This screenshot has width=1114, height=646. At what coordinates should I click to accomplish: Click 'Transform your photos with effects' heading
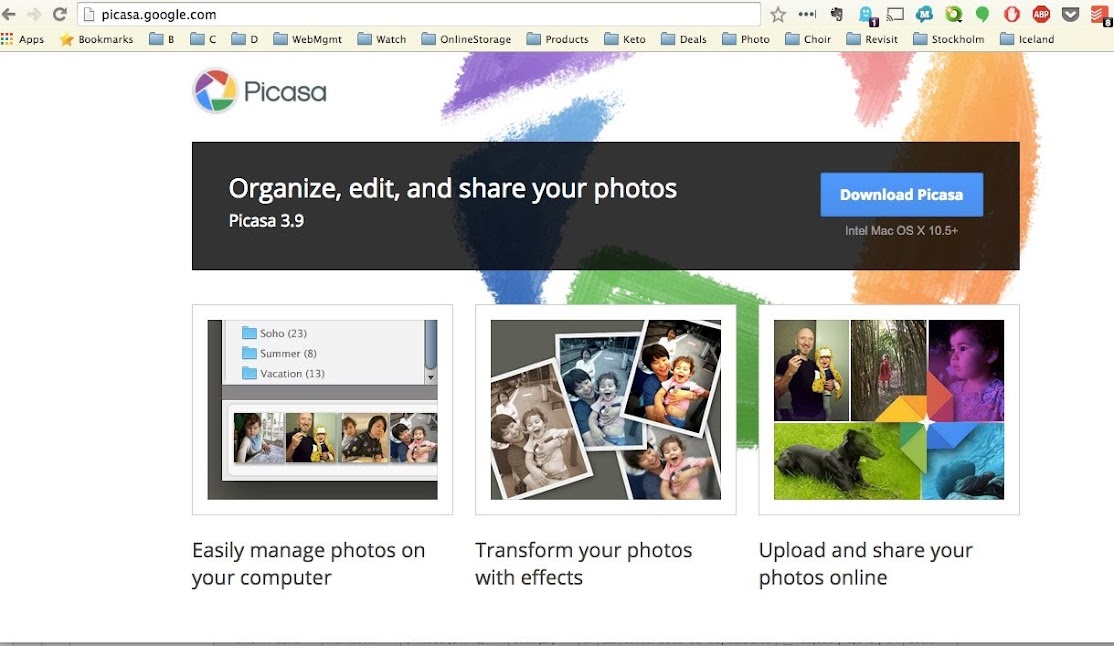(583, 564)
